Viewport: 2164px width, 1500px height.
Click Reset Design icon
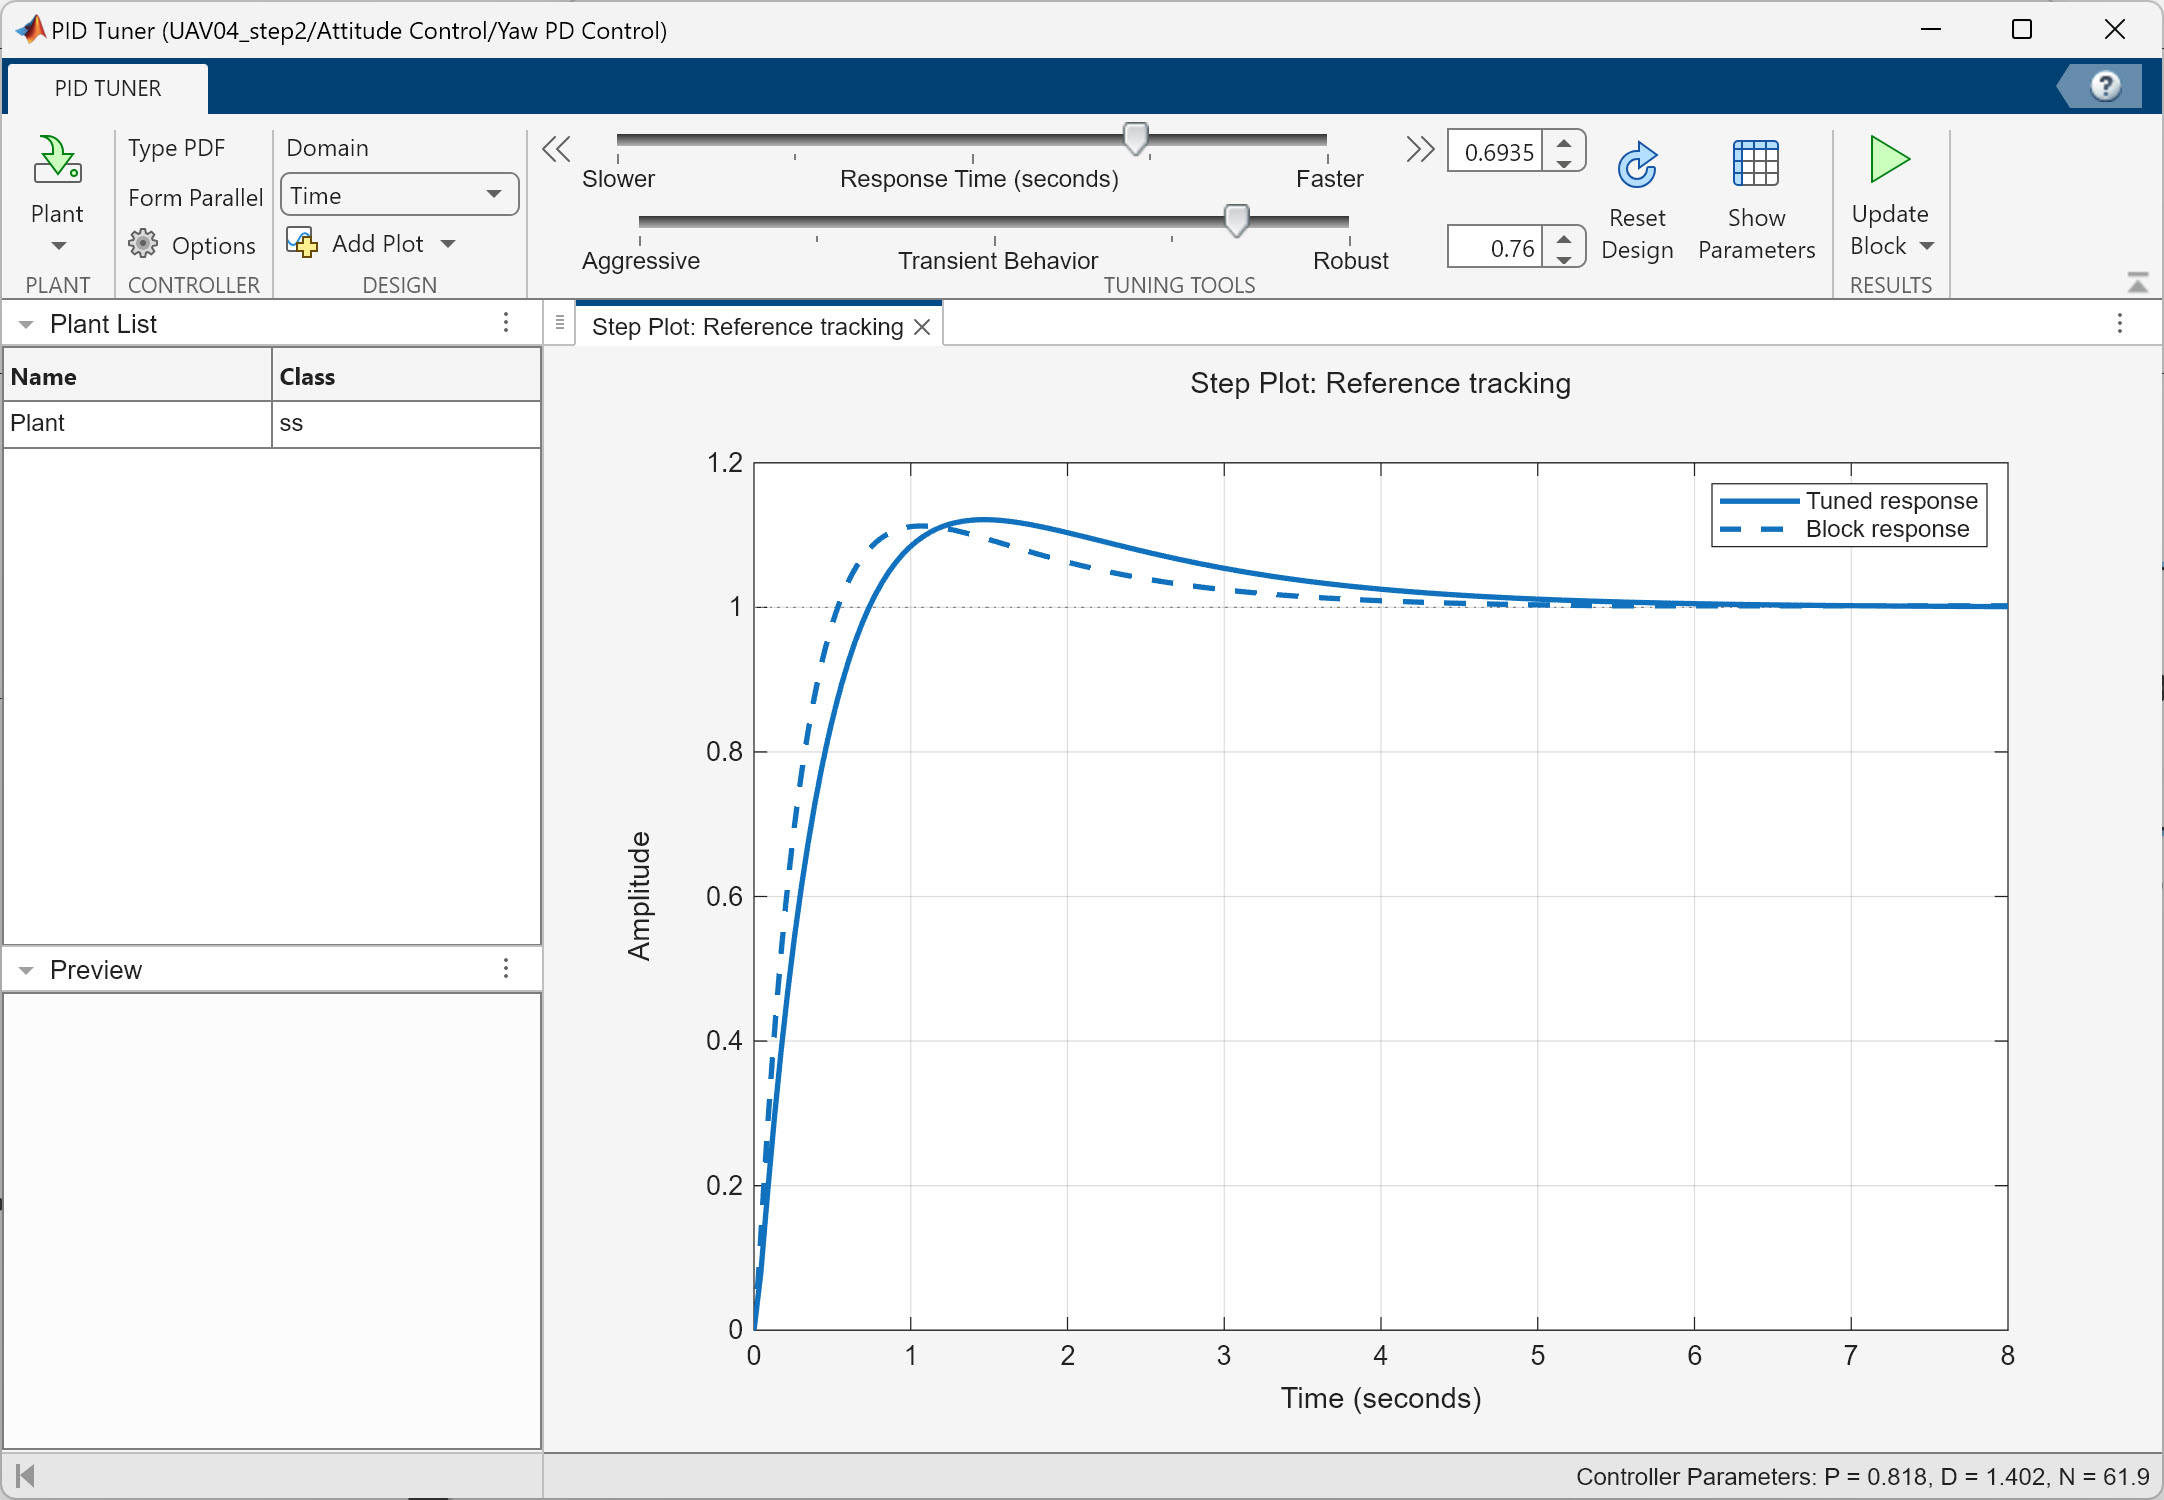1637,165
